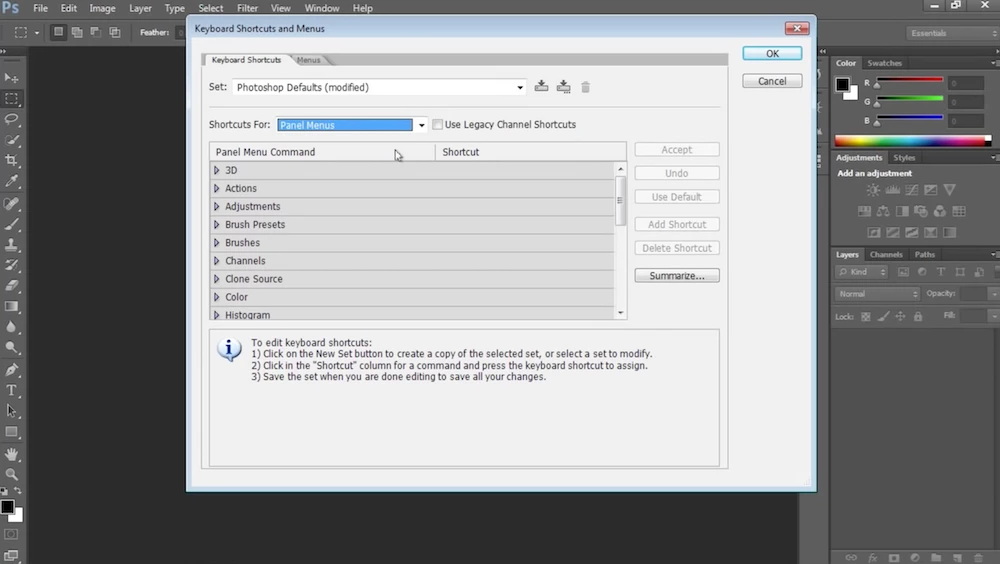Select the Lasso tool
Screen dimensions: 1000x564
coord(11,119)
